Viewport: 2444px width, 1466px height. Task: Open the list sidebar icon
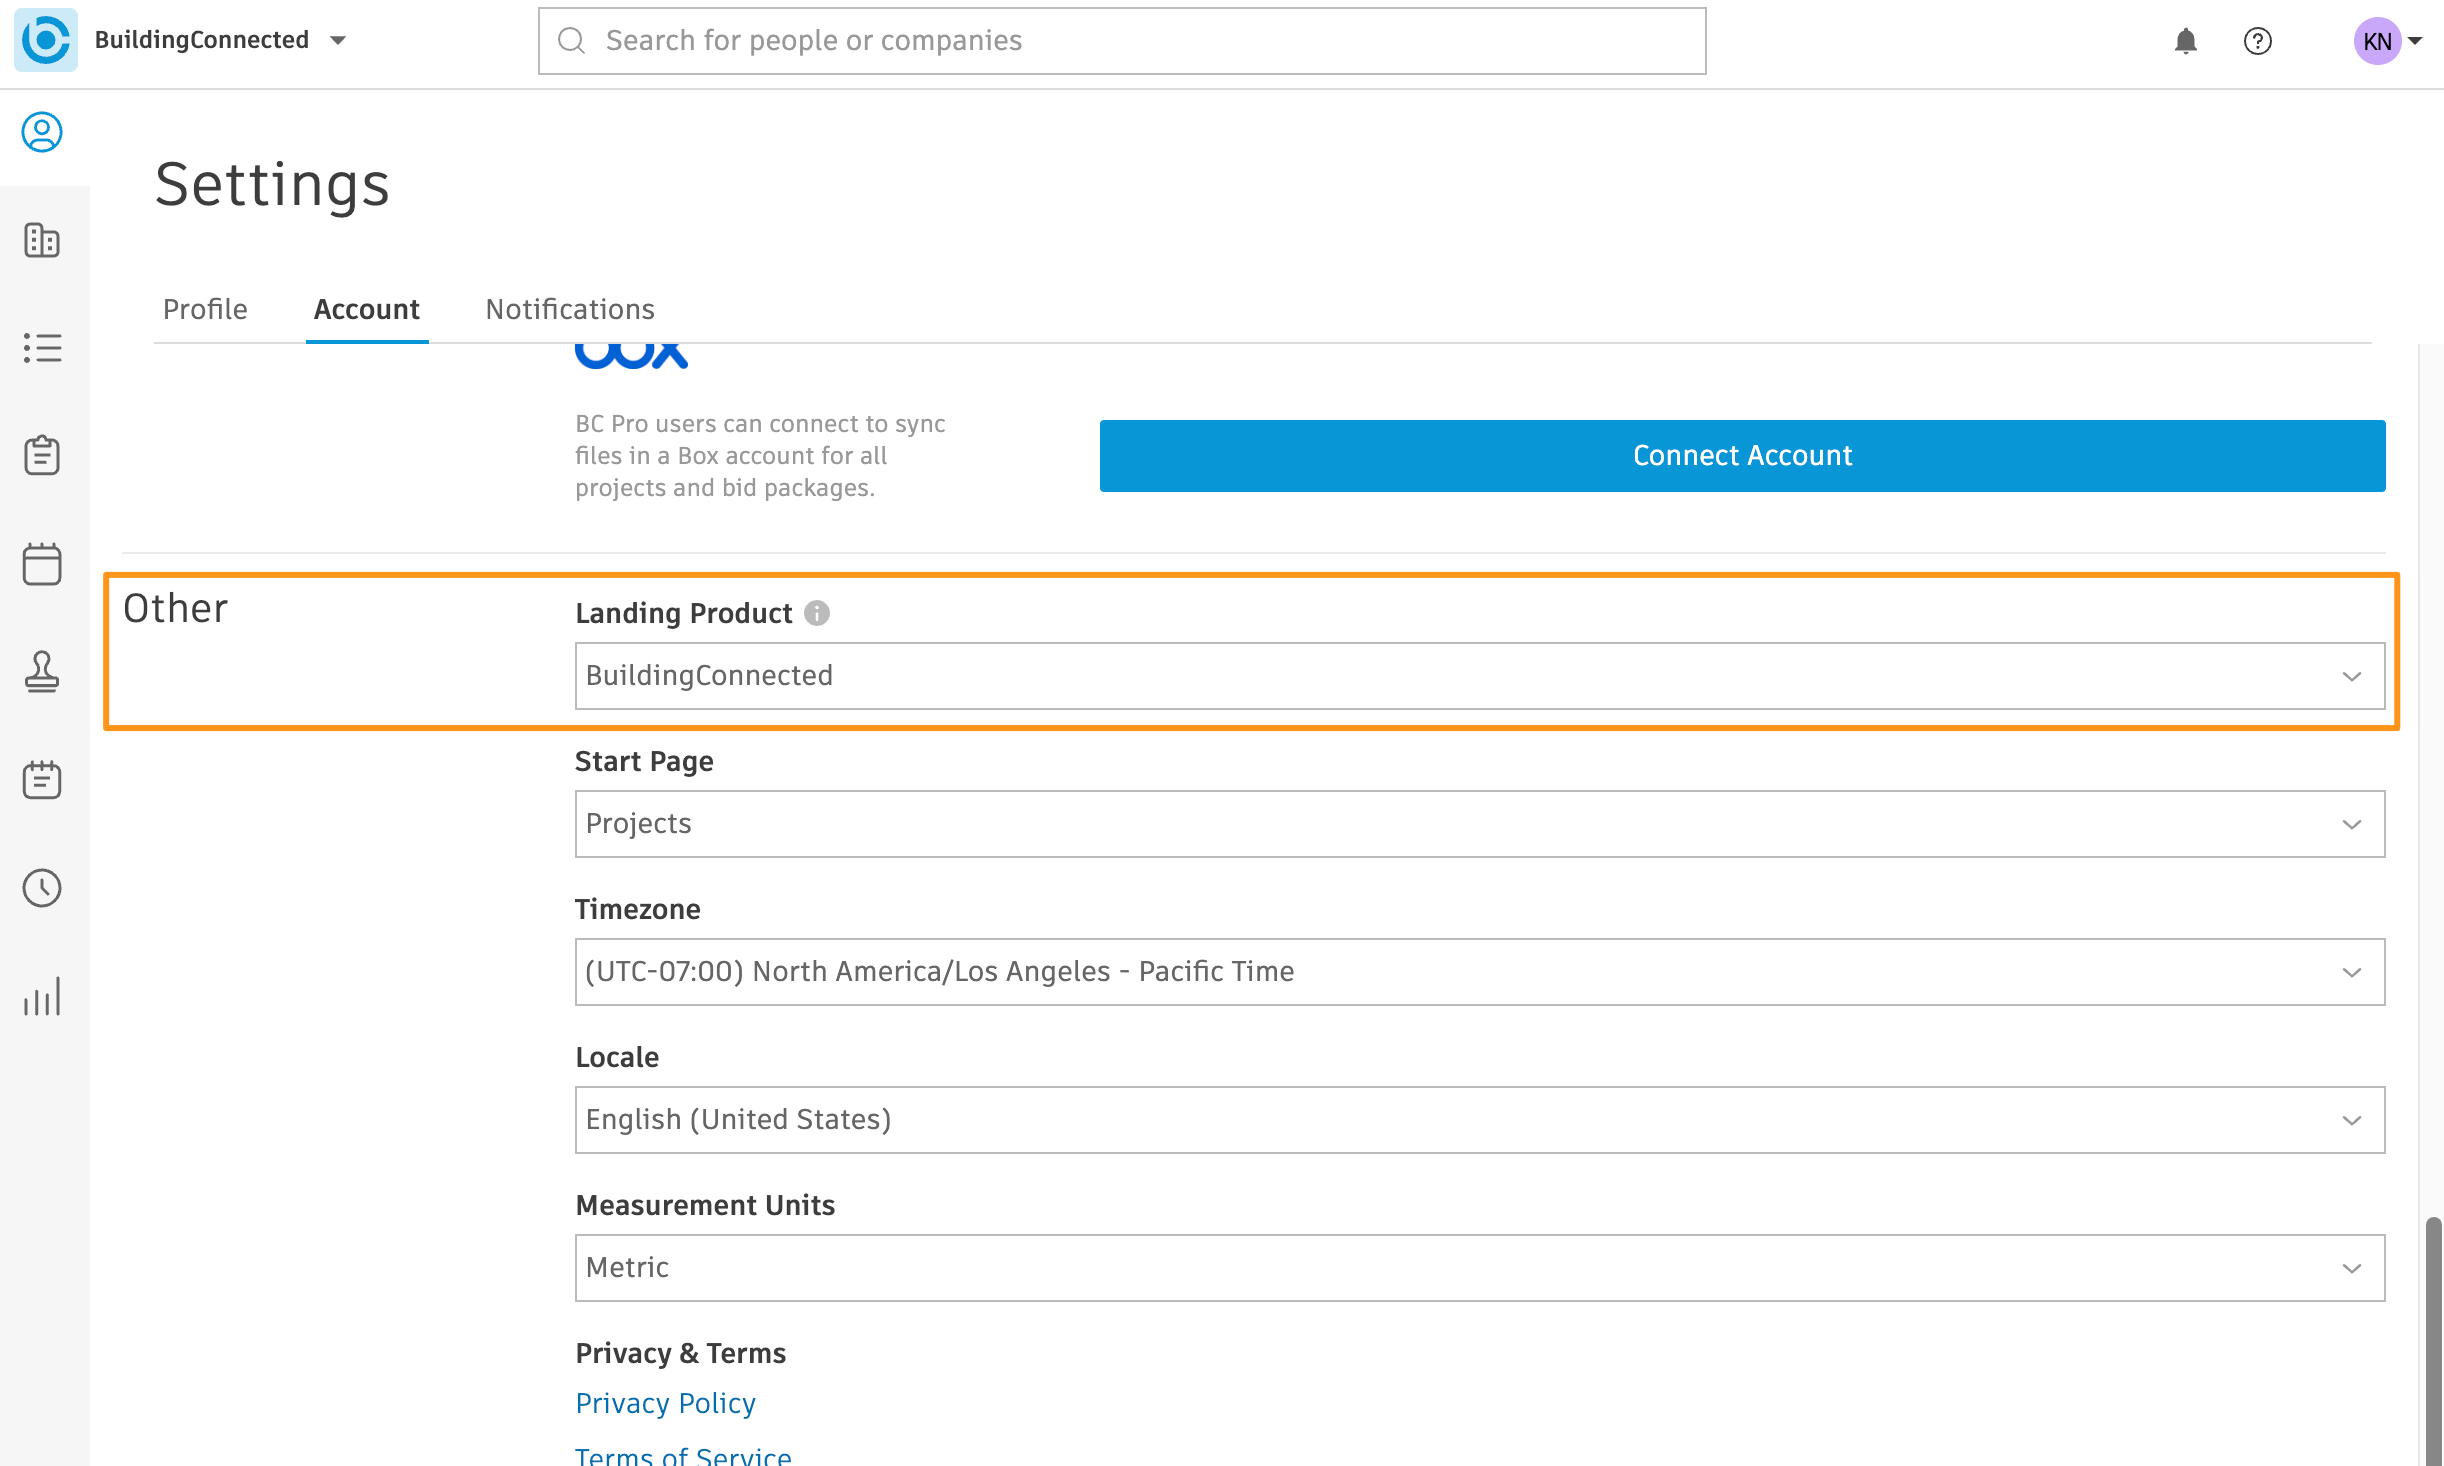pyautogui.click(x=42, y=348)
